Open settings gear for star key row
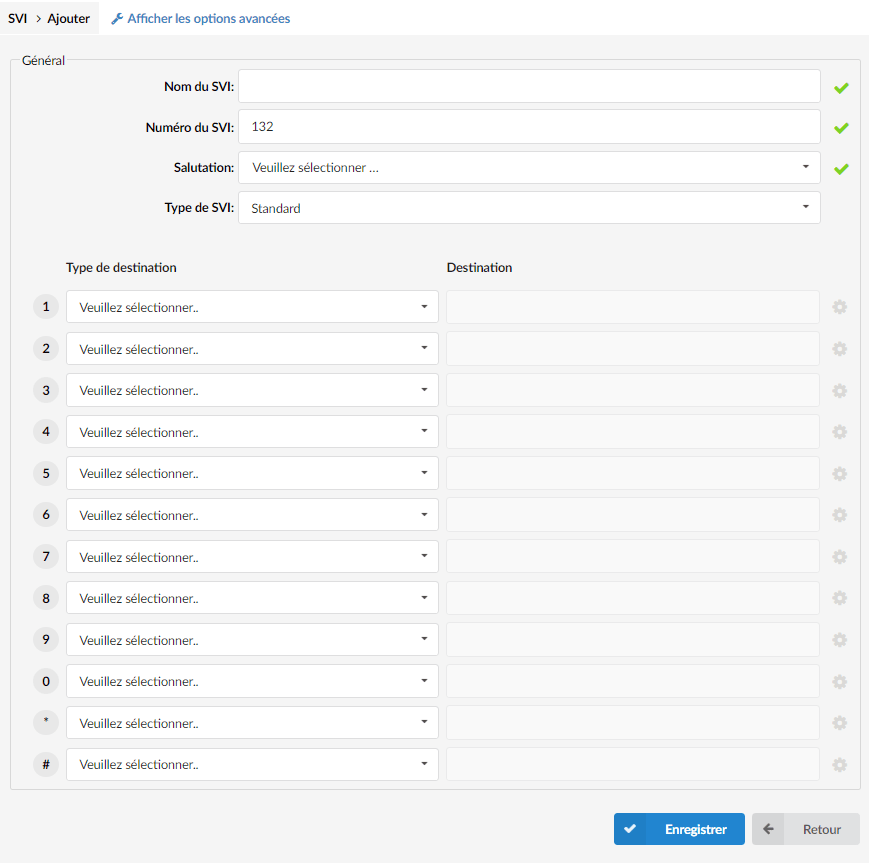Viewport: 869px width, 865px height. click(839, 723)
